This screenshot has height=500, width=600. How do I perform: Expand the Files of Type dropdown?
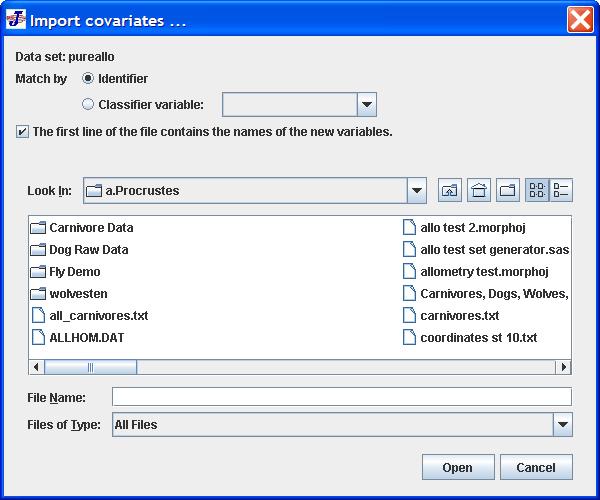point(562,424)
